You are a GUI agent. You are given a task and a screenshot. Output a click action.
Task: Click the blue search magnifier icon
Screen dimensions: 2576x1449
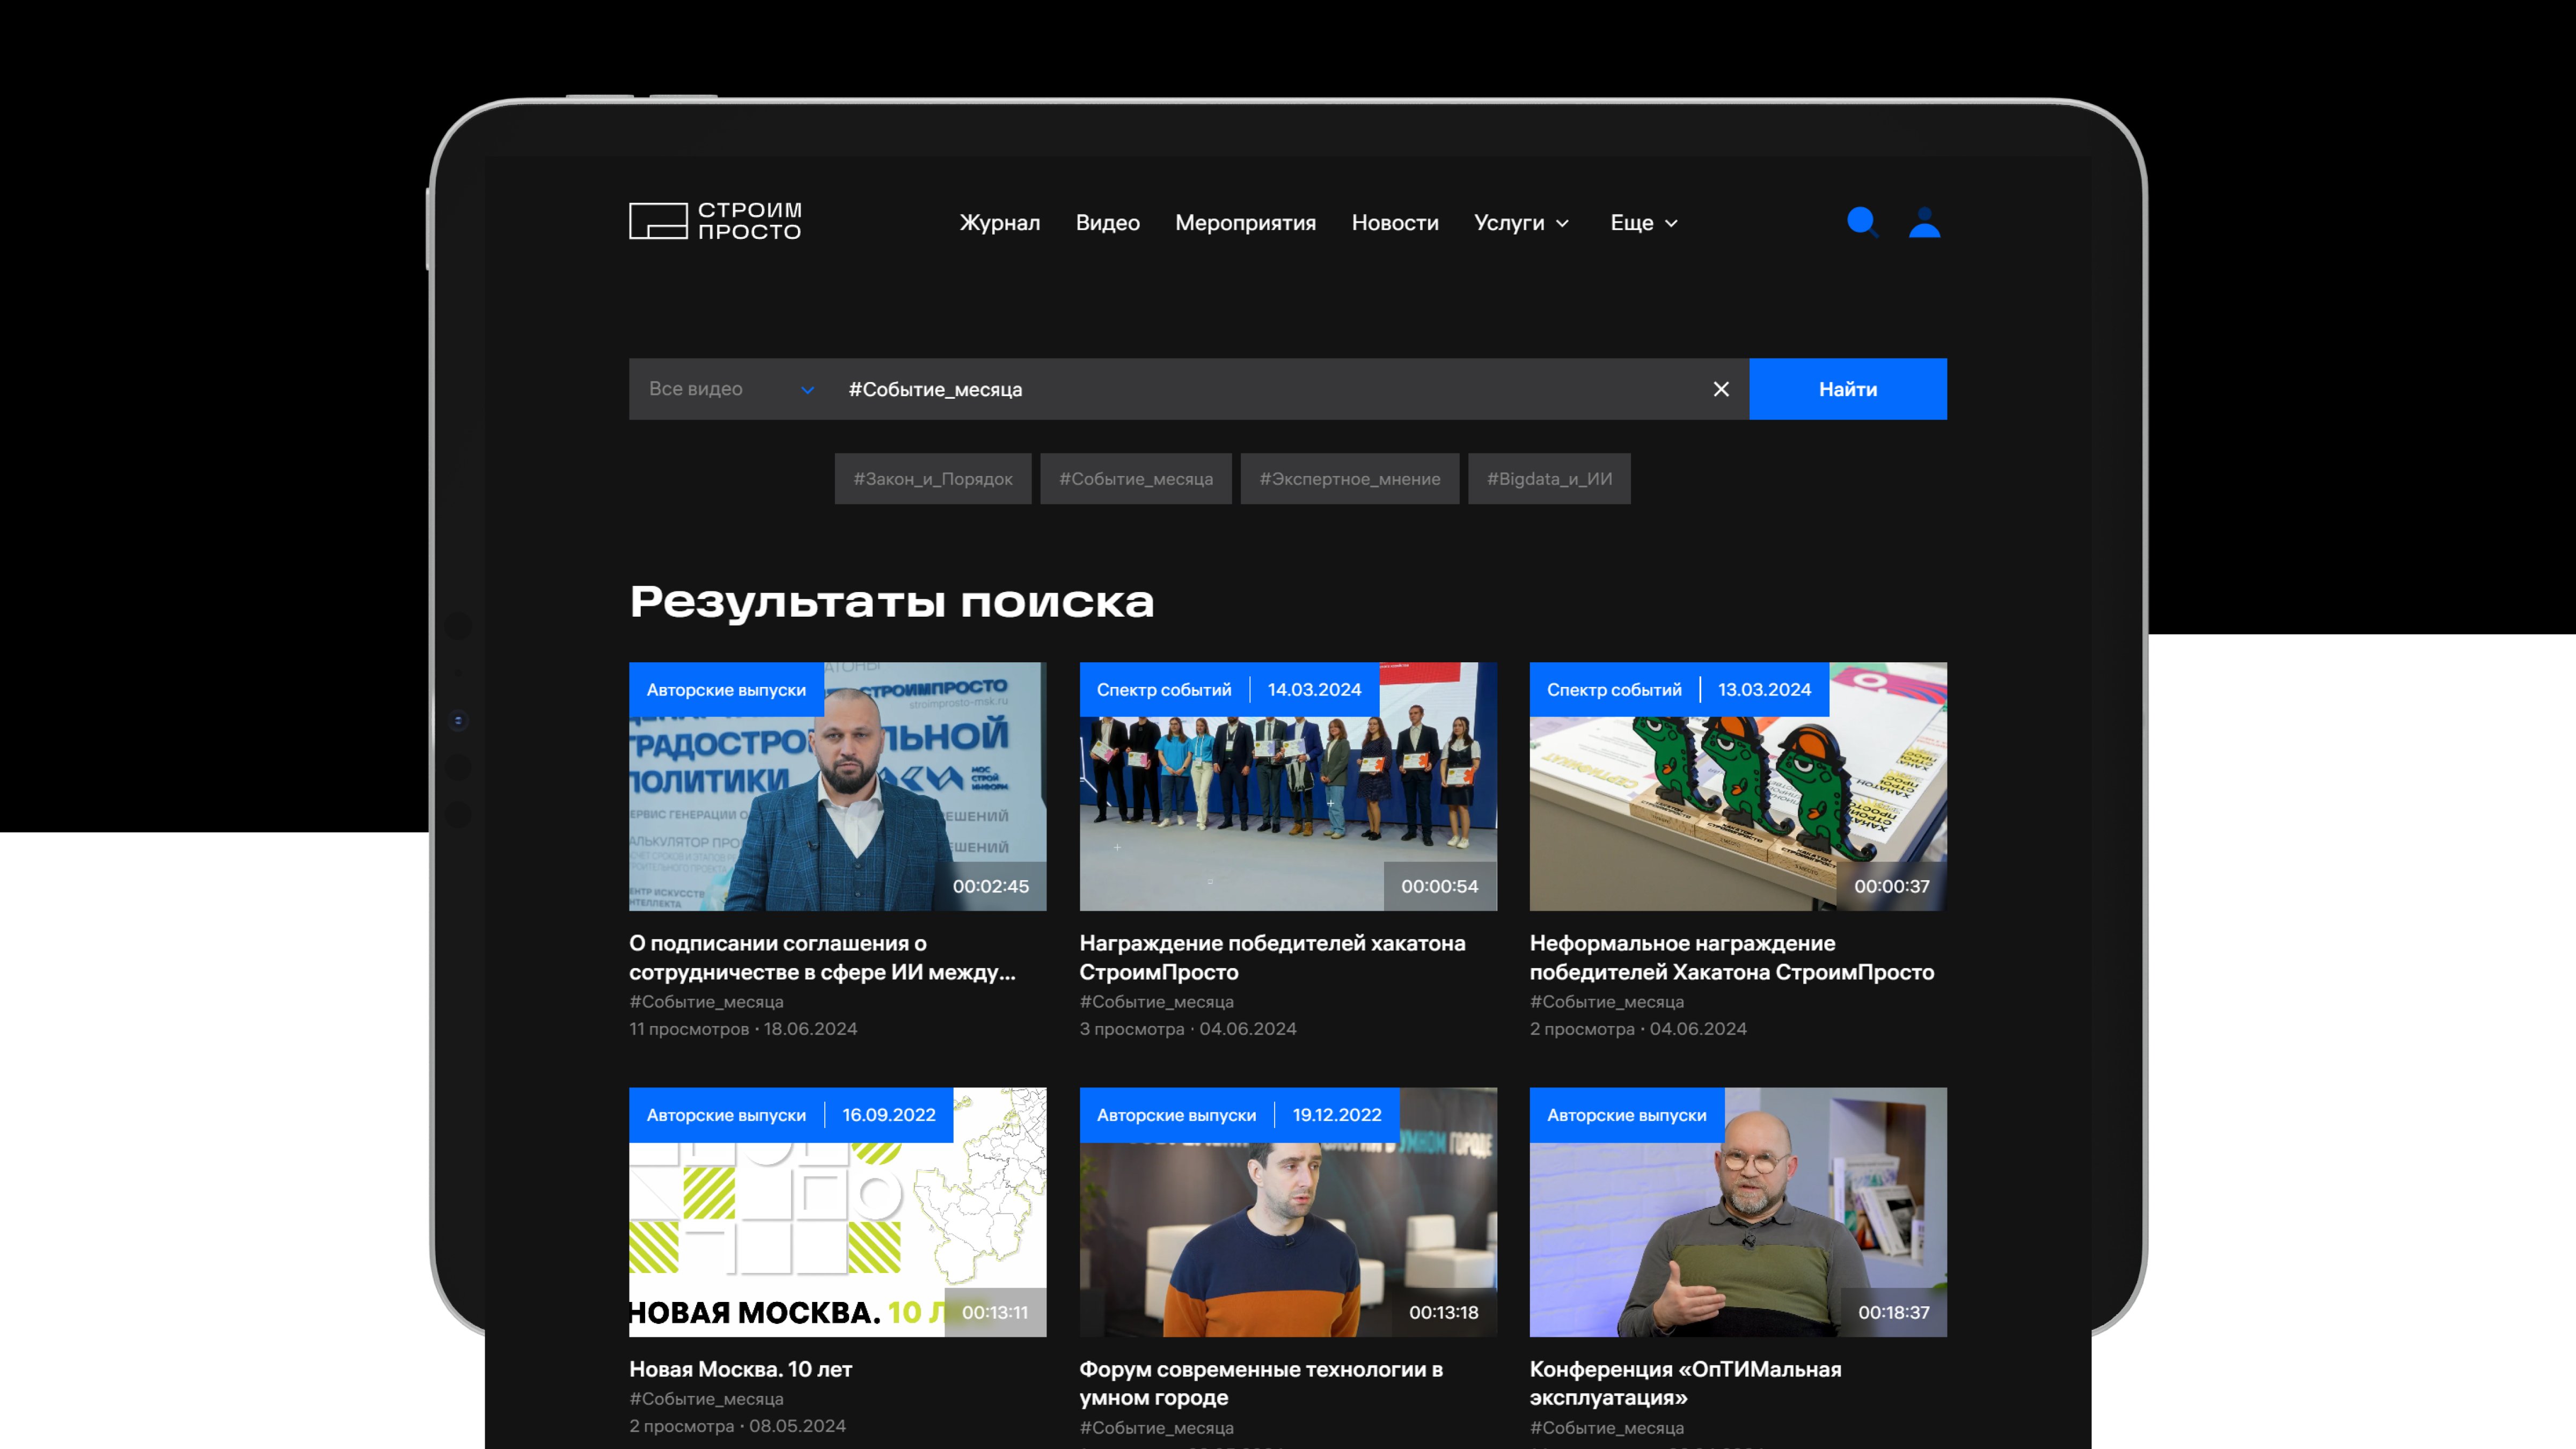[x=1861, y=222]
